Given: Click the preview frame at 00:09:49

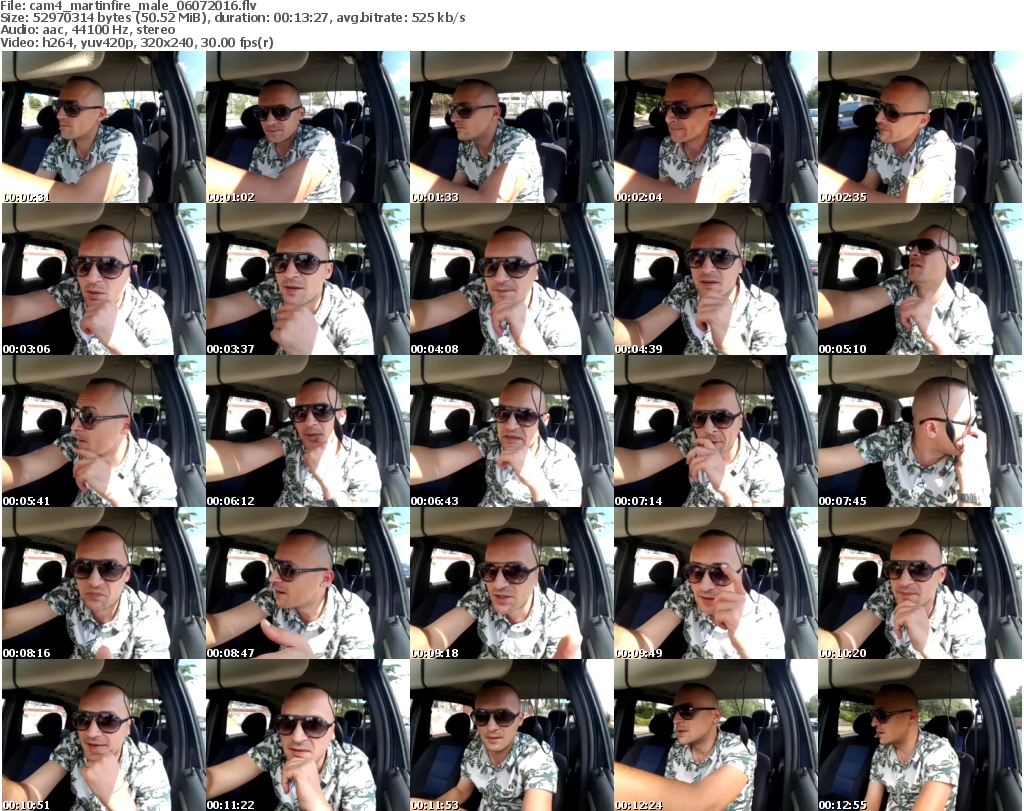Looking at the screenshot, I should tap(715, 583).
